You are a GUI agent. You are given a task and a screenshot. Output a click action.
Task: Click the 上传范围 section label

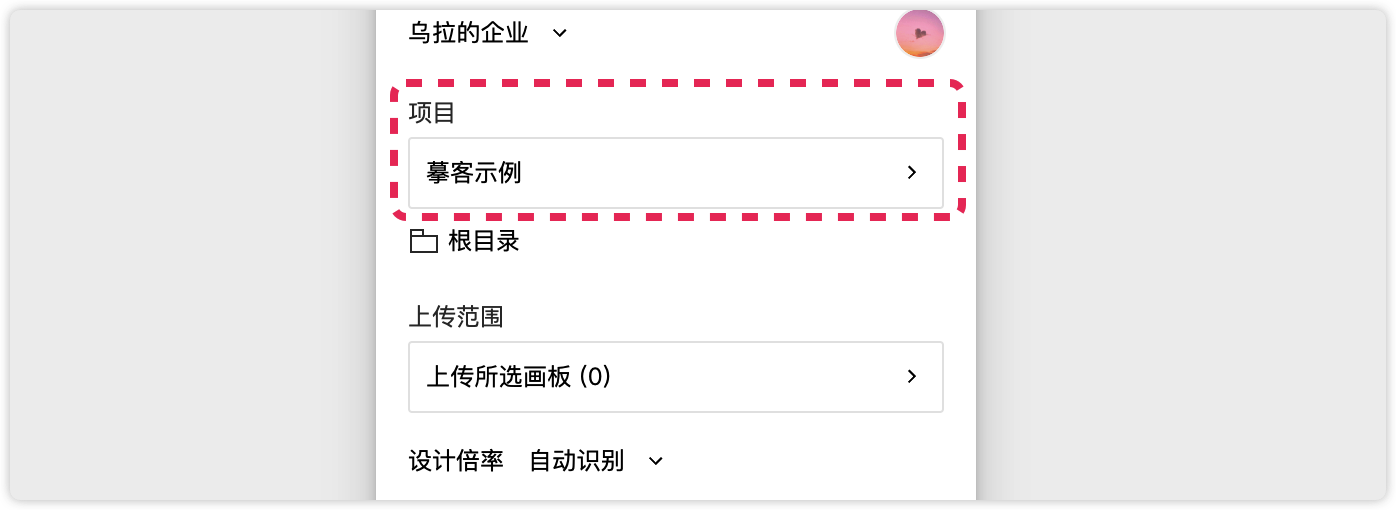[x=456, y=317]
